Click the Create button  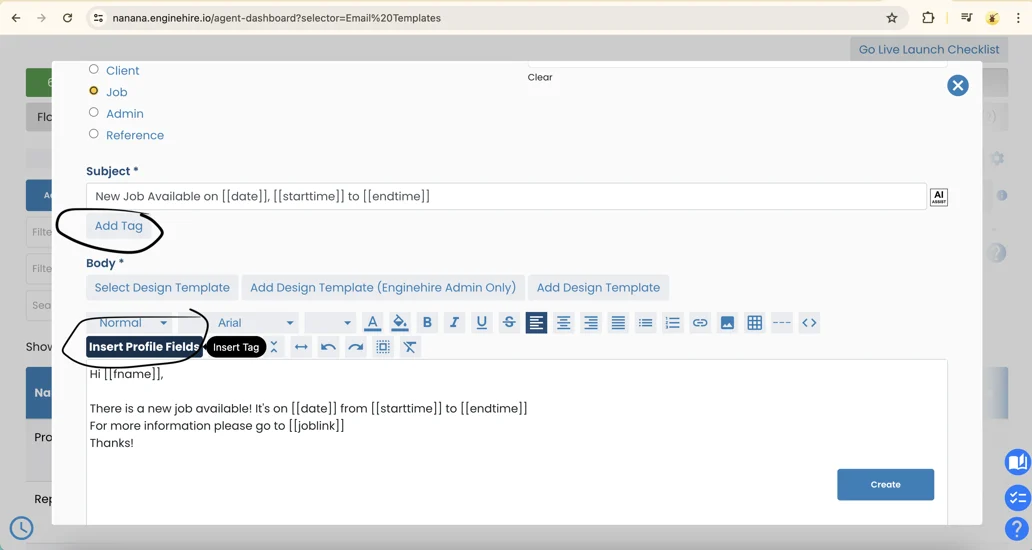click(x=885, y=484)
